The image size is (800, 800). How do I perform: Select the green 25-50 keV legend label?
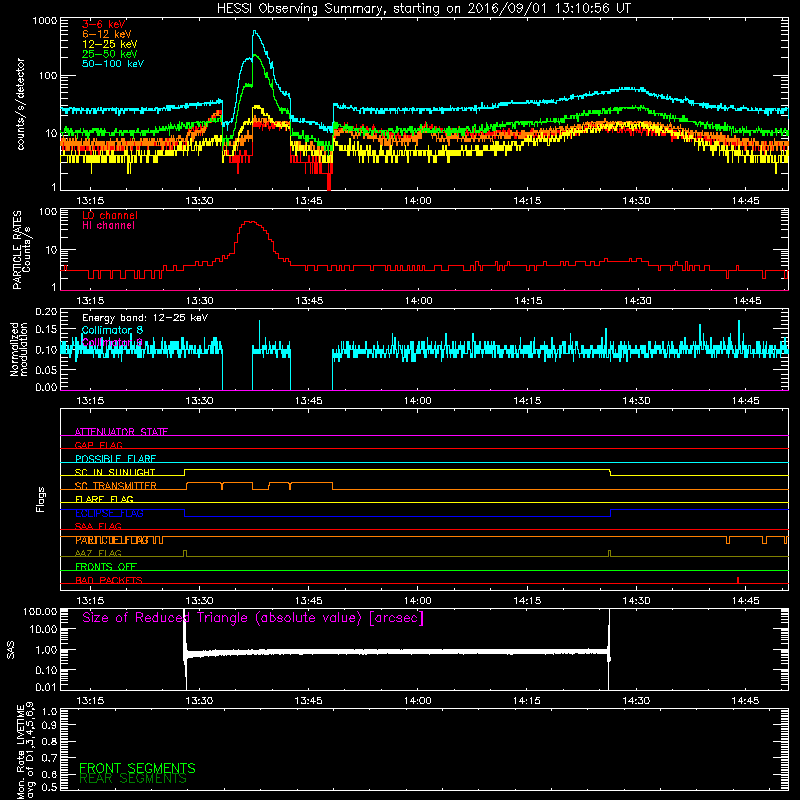110,54
